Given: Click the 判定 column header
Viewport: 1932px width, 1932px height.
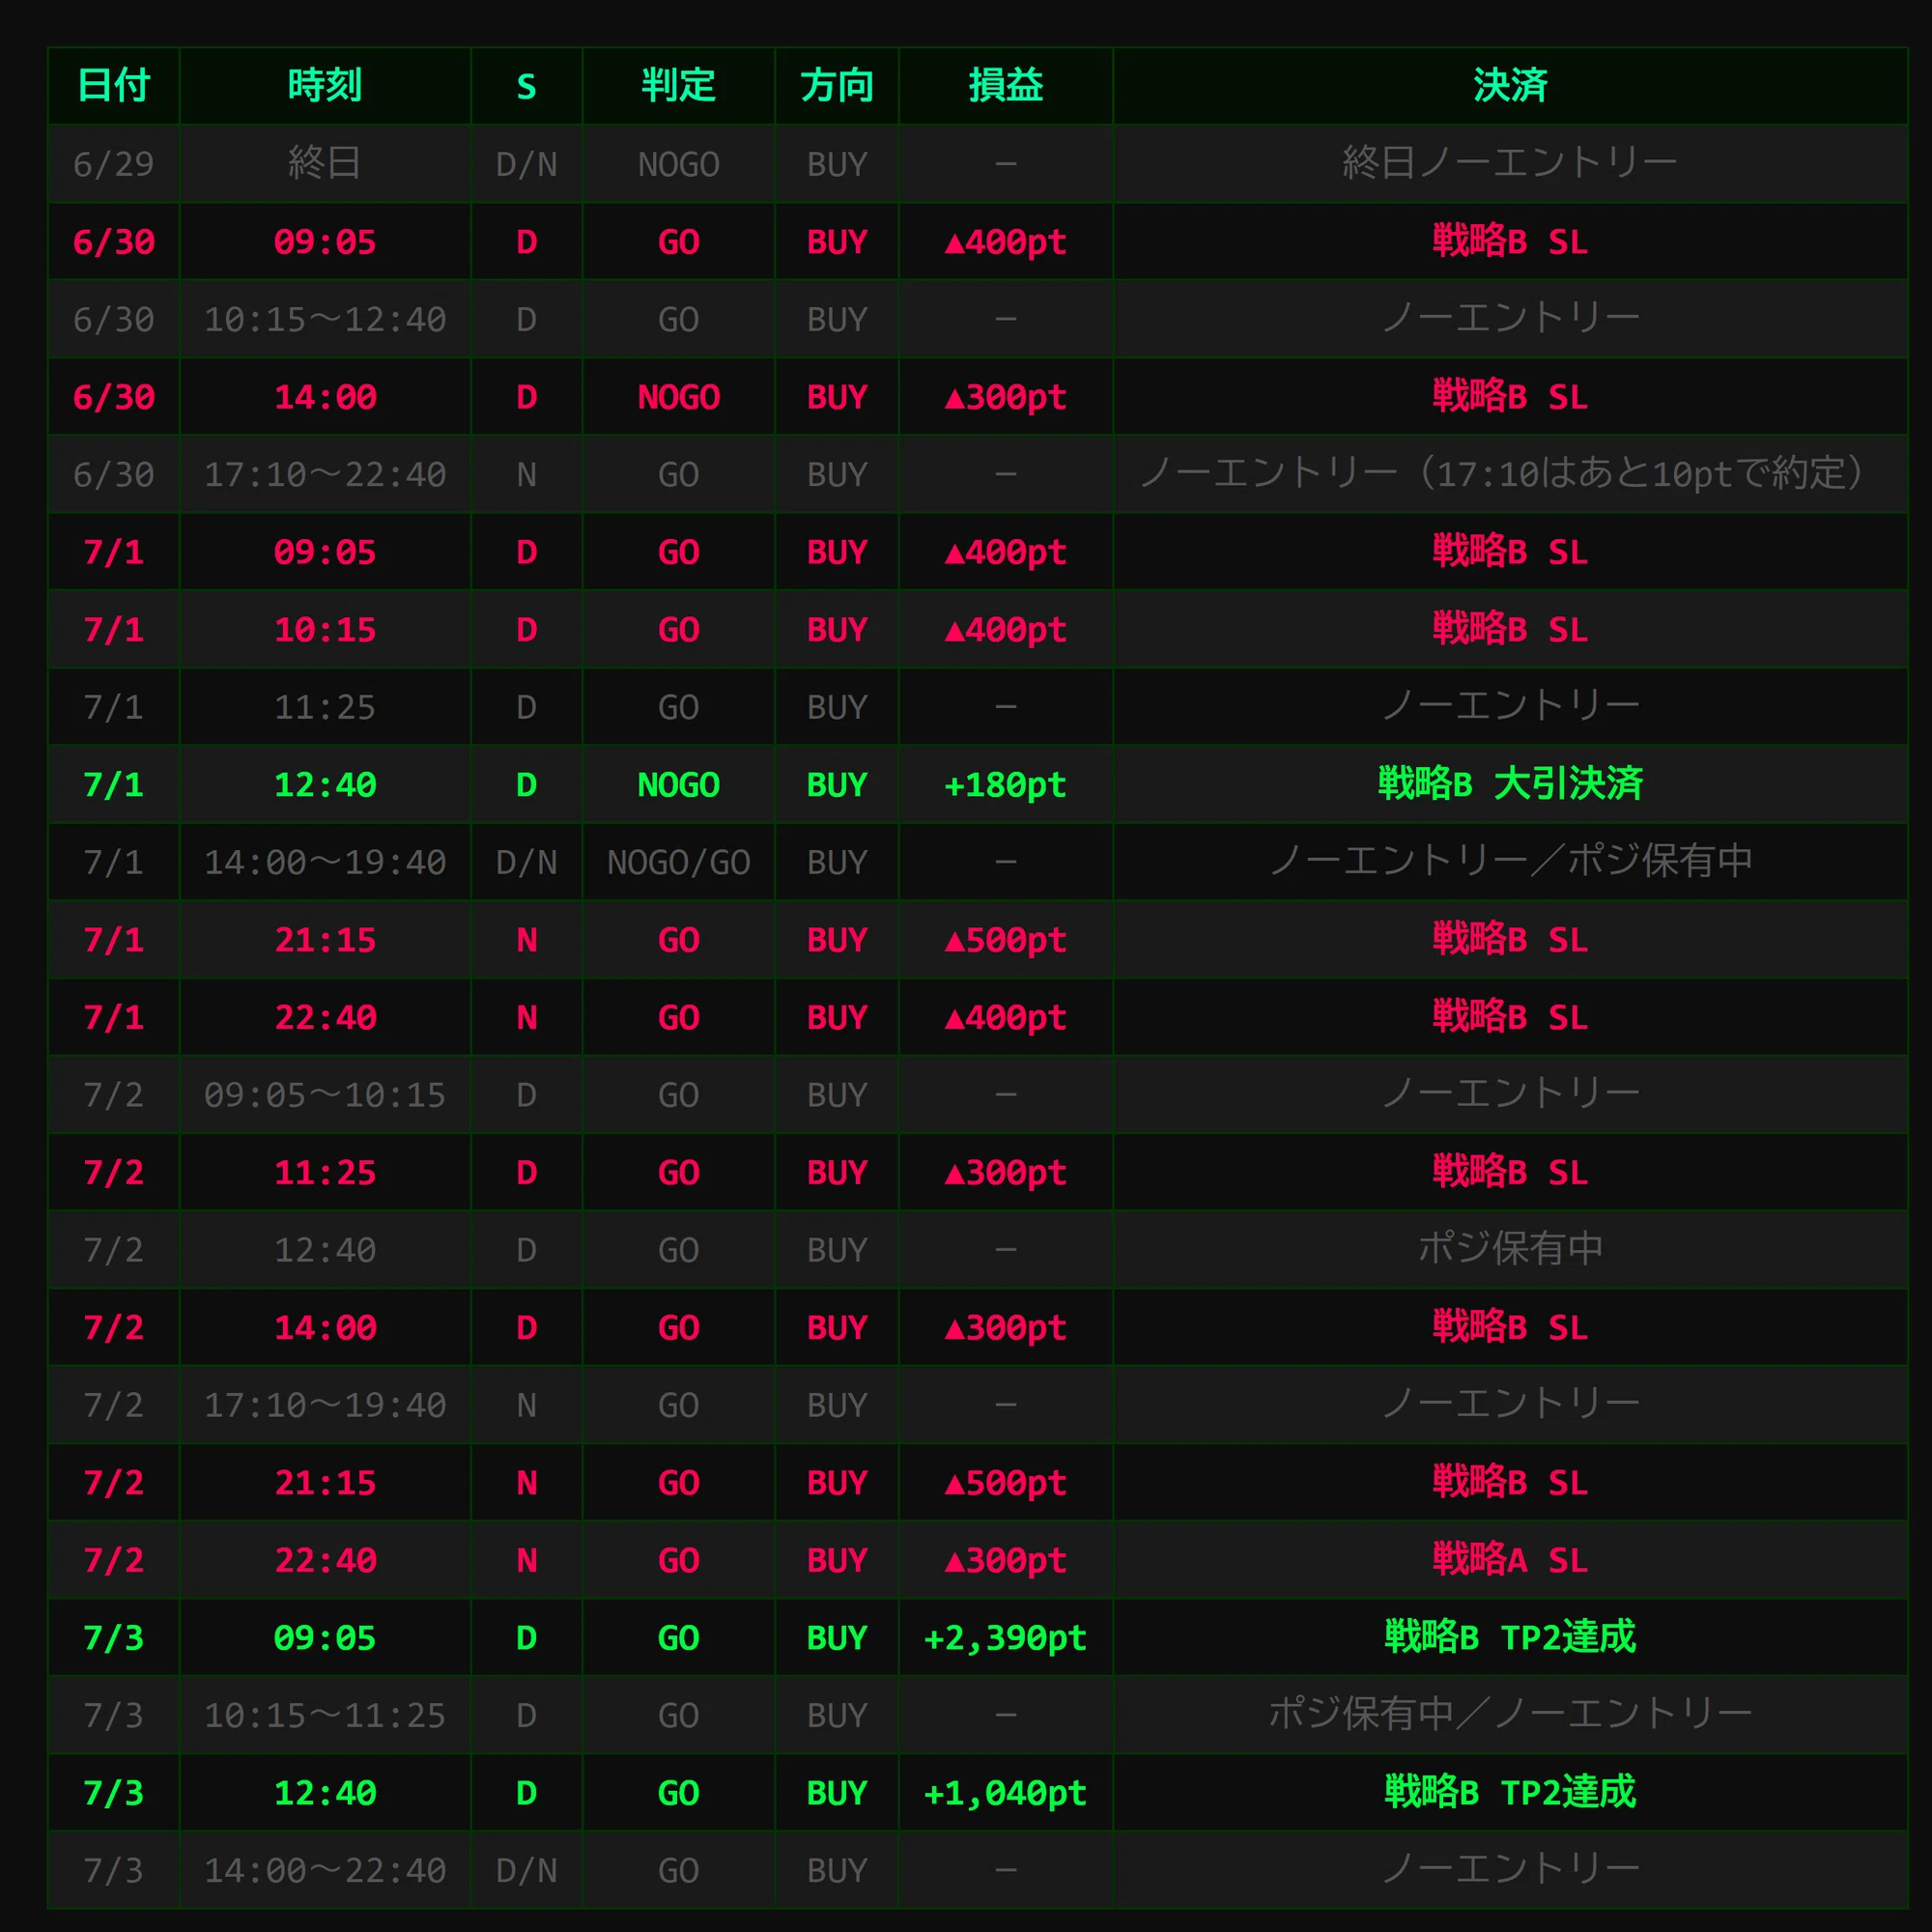Looking at the screenshot, I should tap(679, 86).
